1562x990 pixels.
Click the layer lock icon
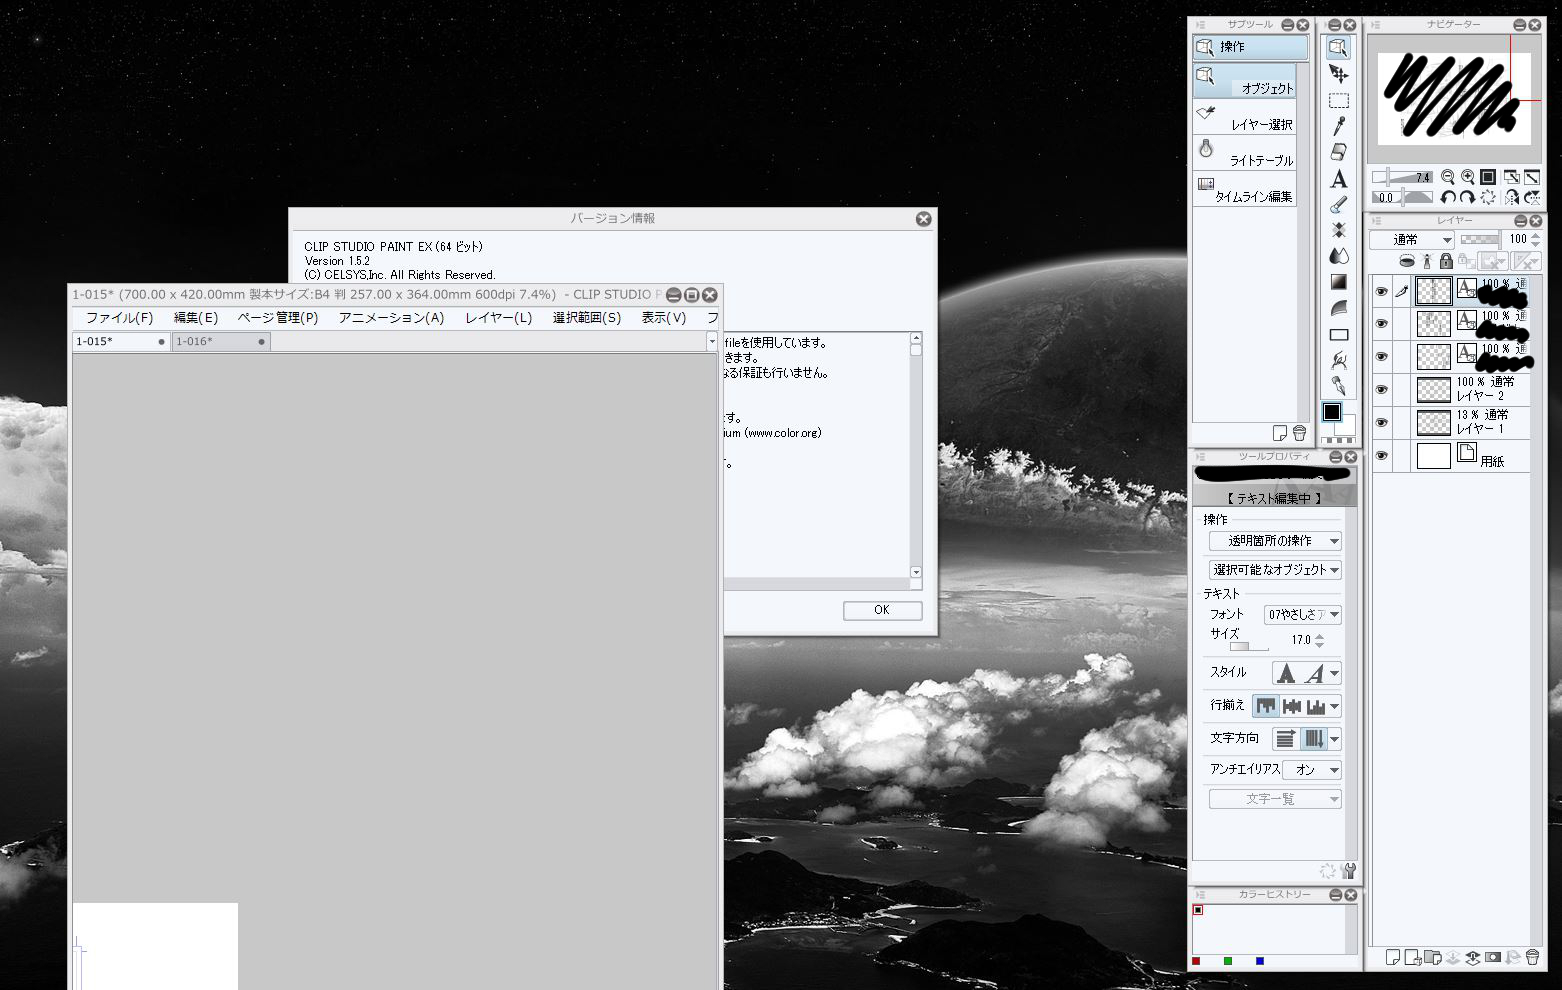point(1446,261)
